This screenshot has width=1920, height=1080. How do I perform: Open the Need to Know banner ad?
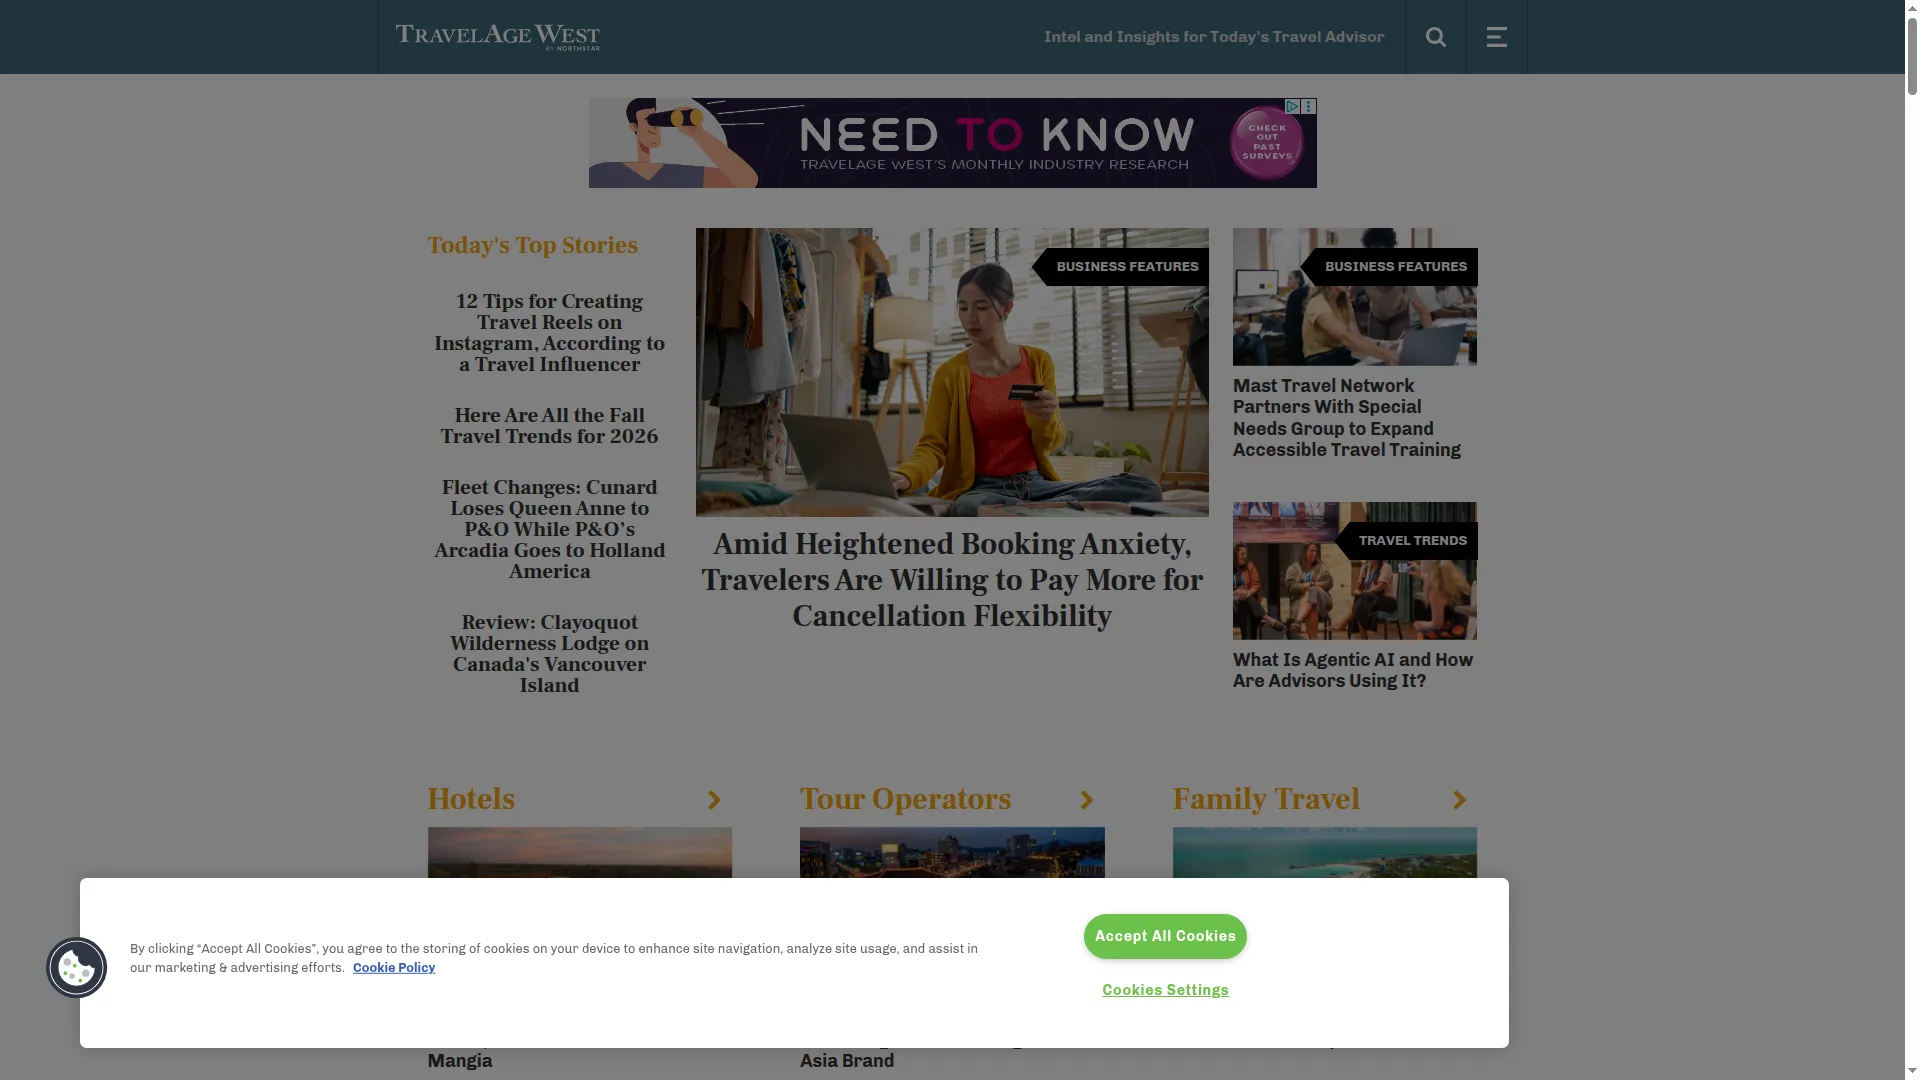coord(952,143)
